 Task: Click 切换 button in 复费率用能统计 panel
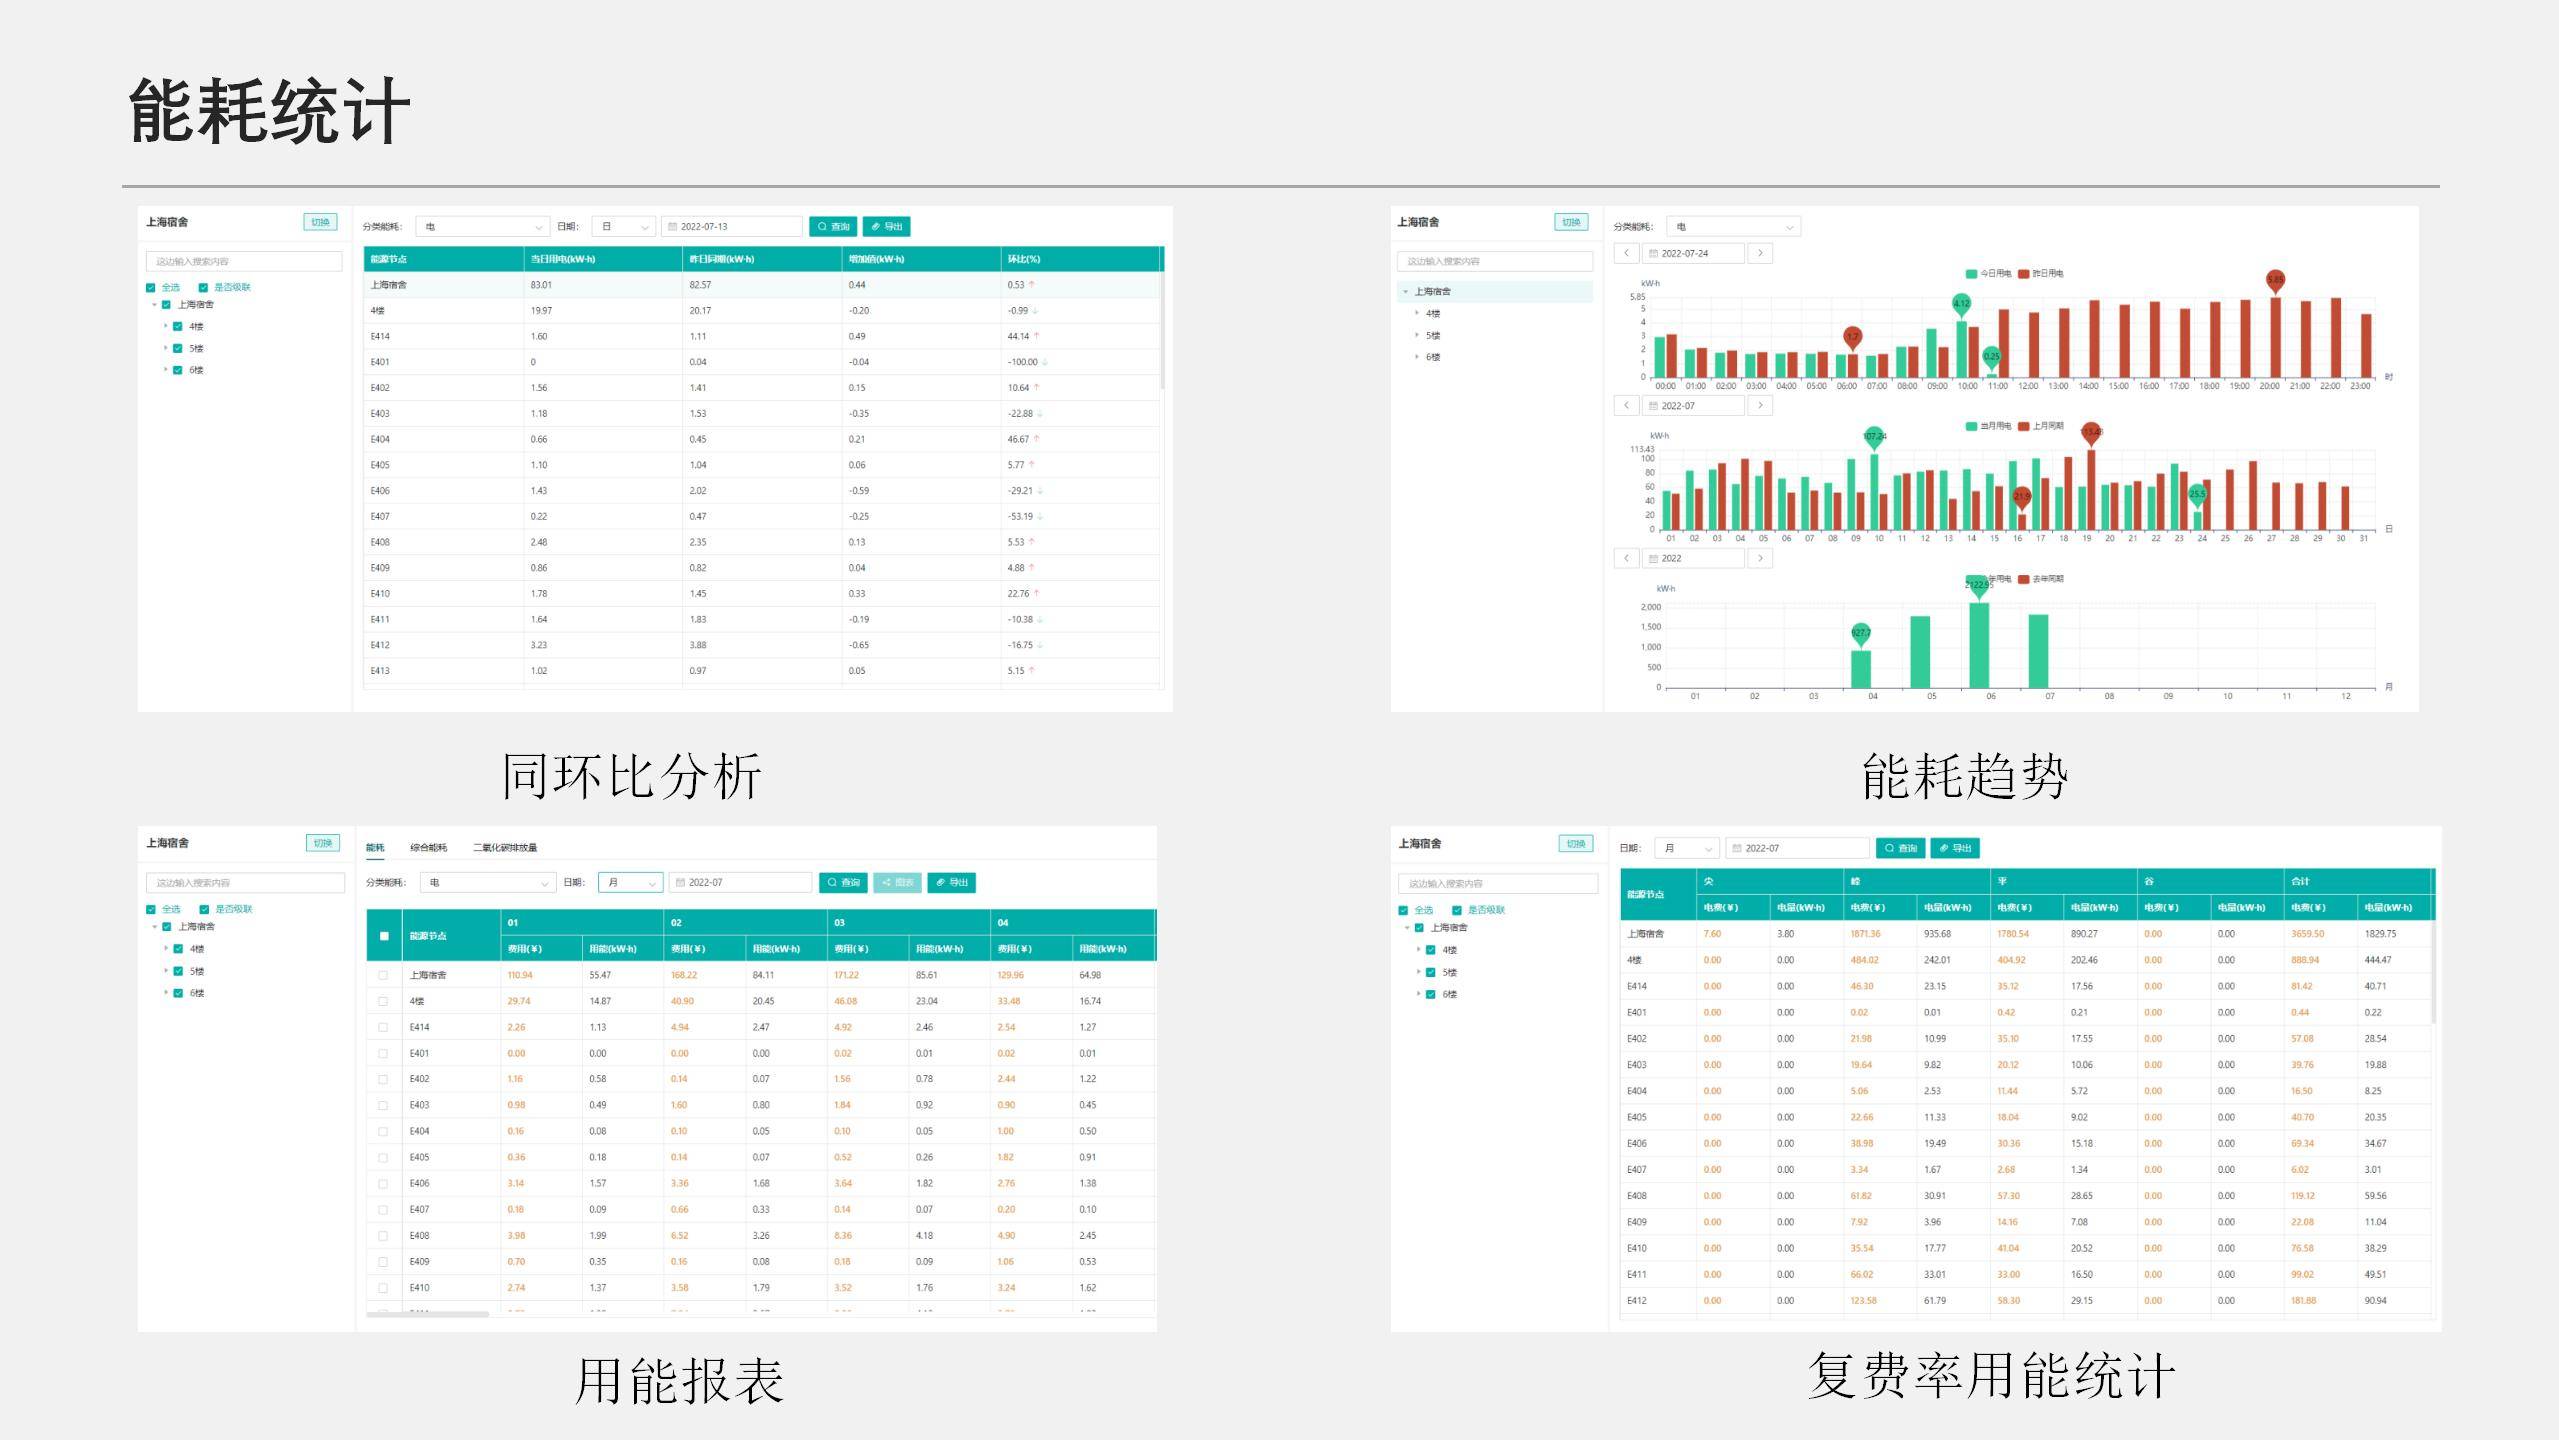click(x=1575, y=844)
